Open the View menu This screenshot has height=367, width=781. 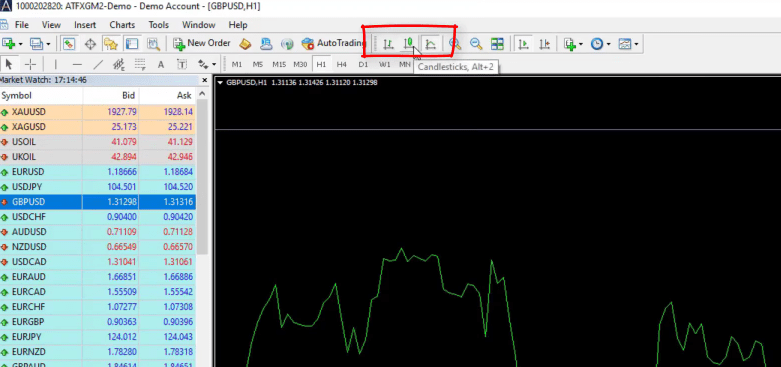(51, 25)
